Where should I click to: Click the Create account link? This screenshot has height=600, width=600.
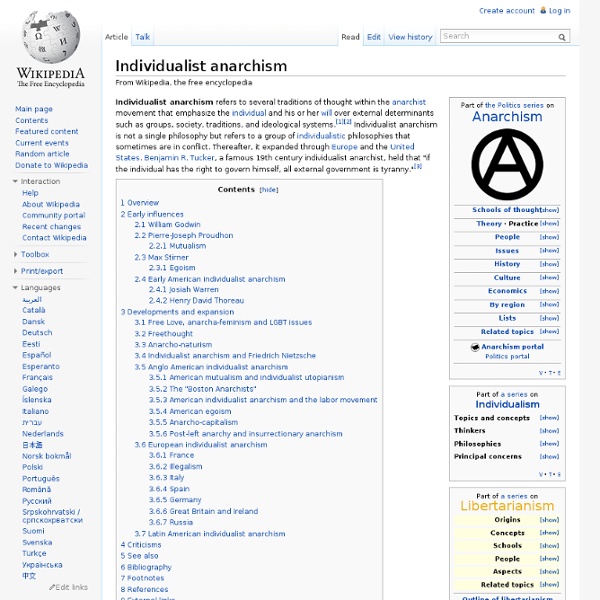pos(507,11)
